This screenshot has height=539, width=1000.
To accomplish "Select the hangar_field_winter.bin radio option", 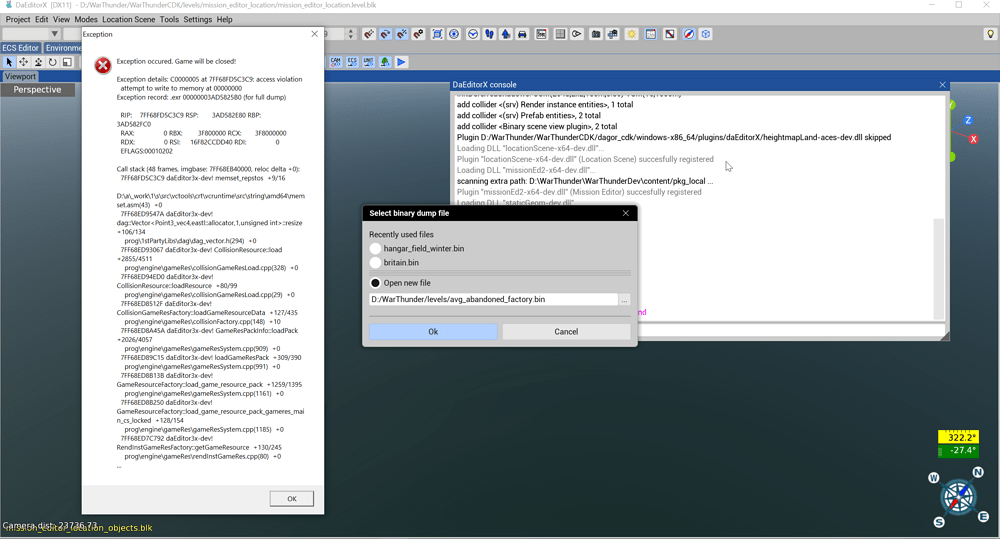I will [x=375, y=248].
